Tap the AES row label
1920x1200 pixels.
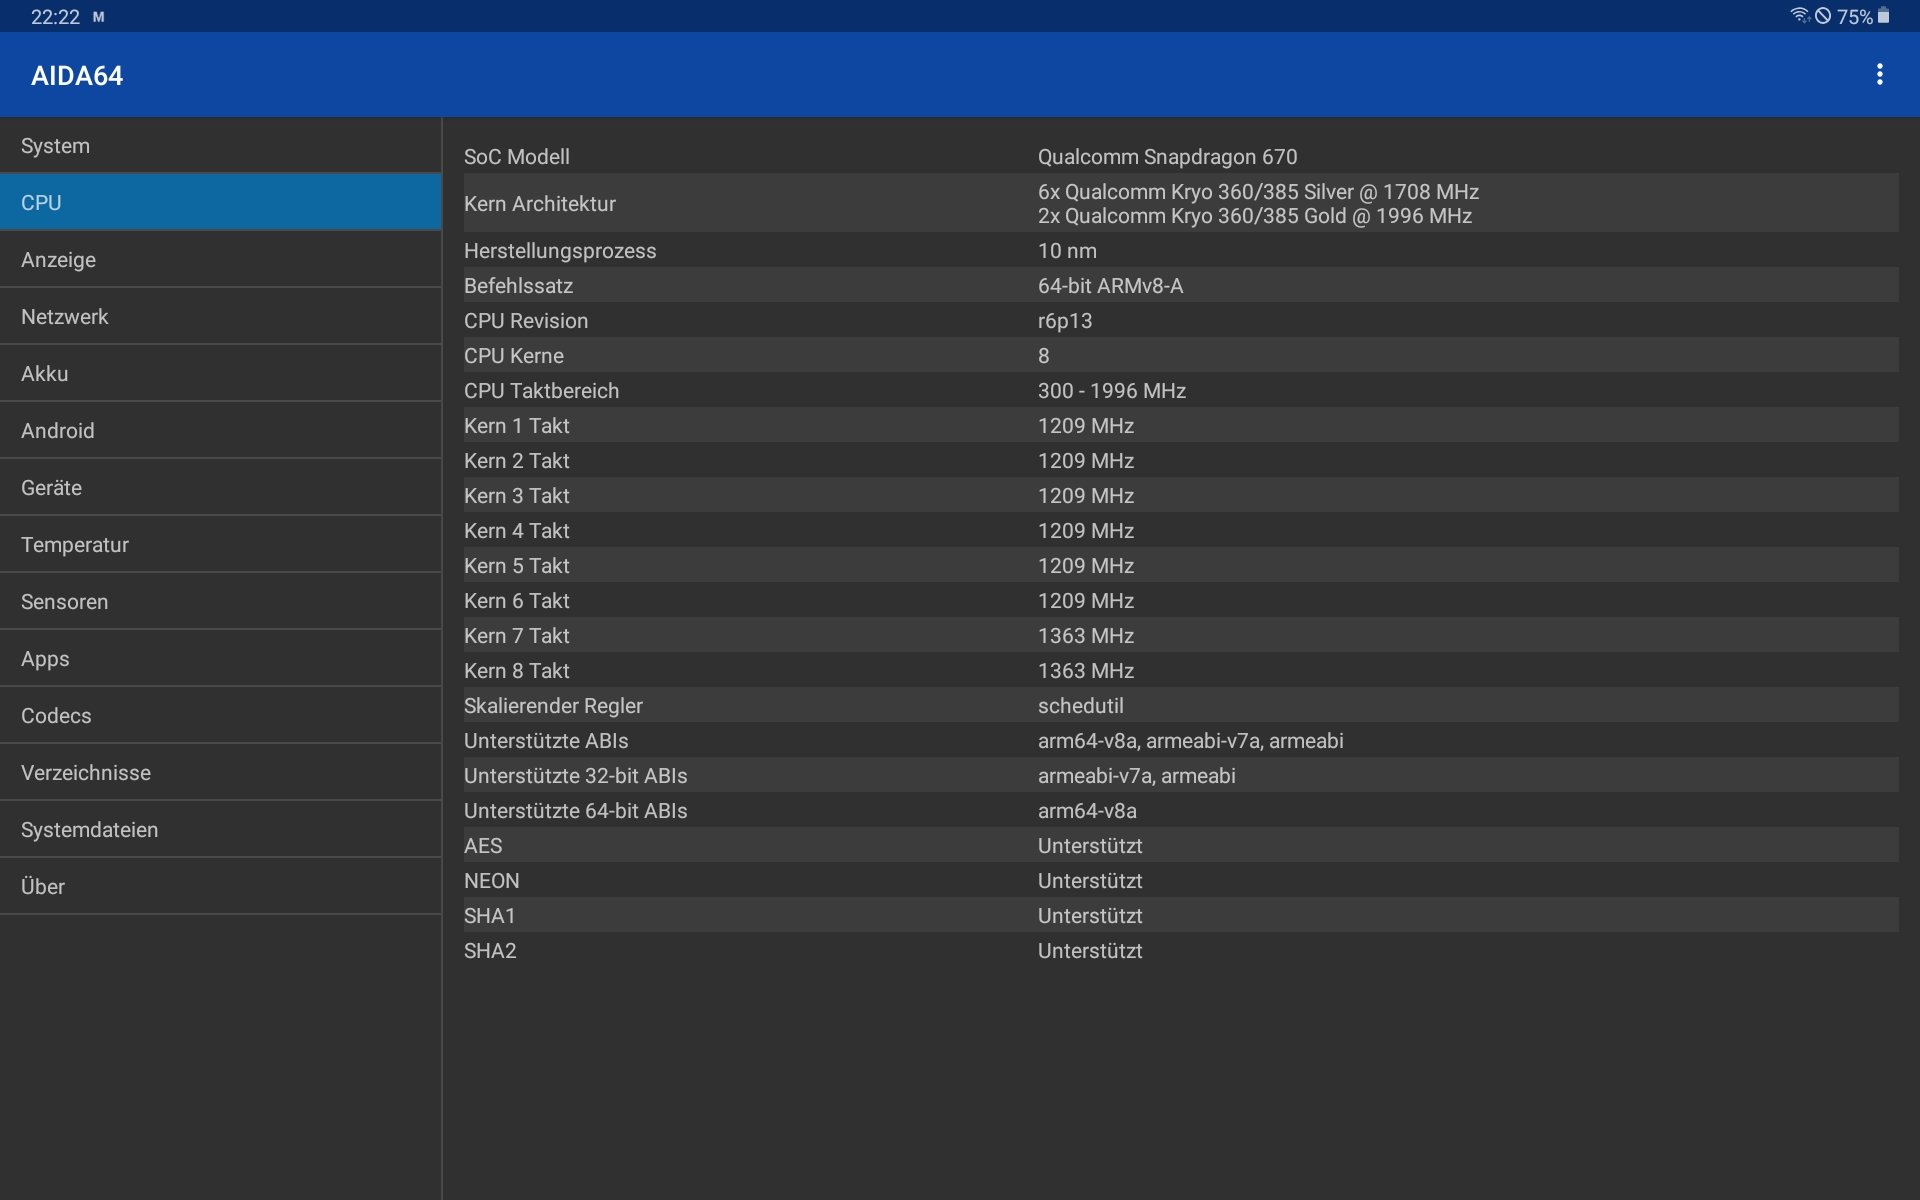coord(483,846)
